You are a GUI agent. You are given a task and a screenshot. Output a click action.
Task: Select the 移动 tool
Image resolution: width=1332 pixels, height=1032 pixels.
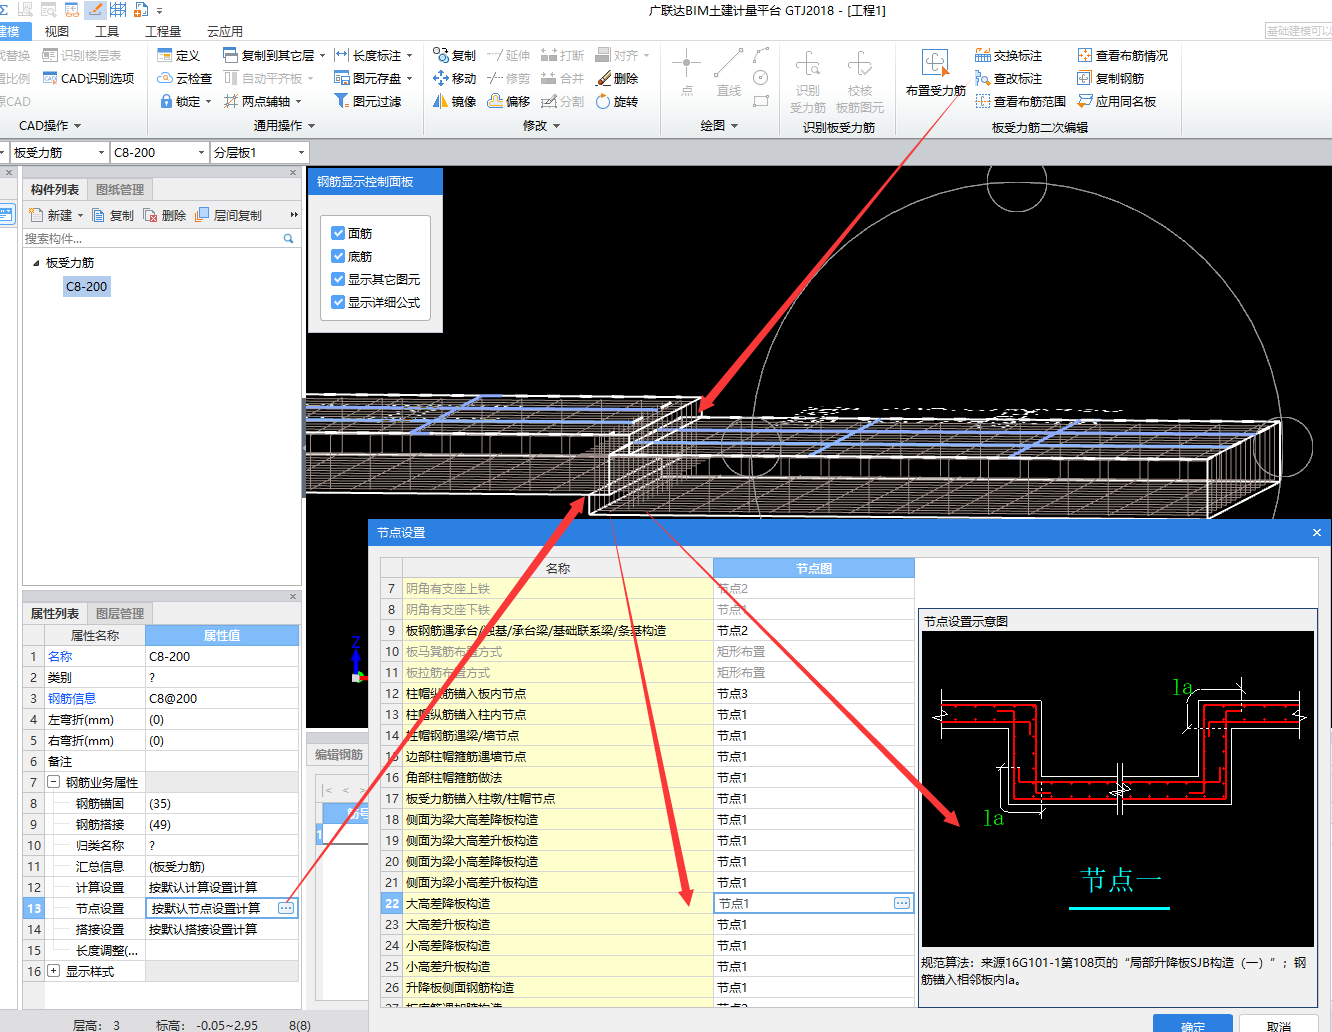454,79
